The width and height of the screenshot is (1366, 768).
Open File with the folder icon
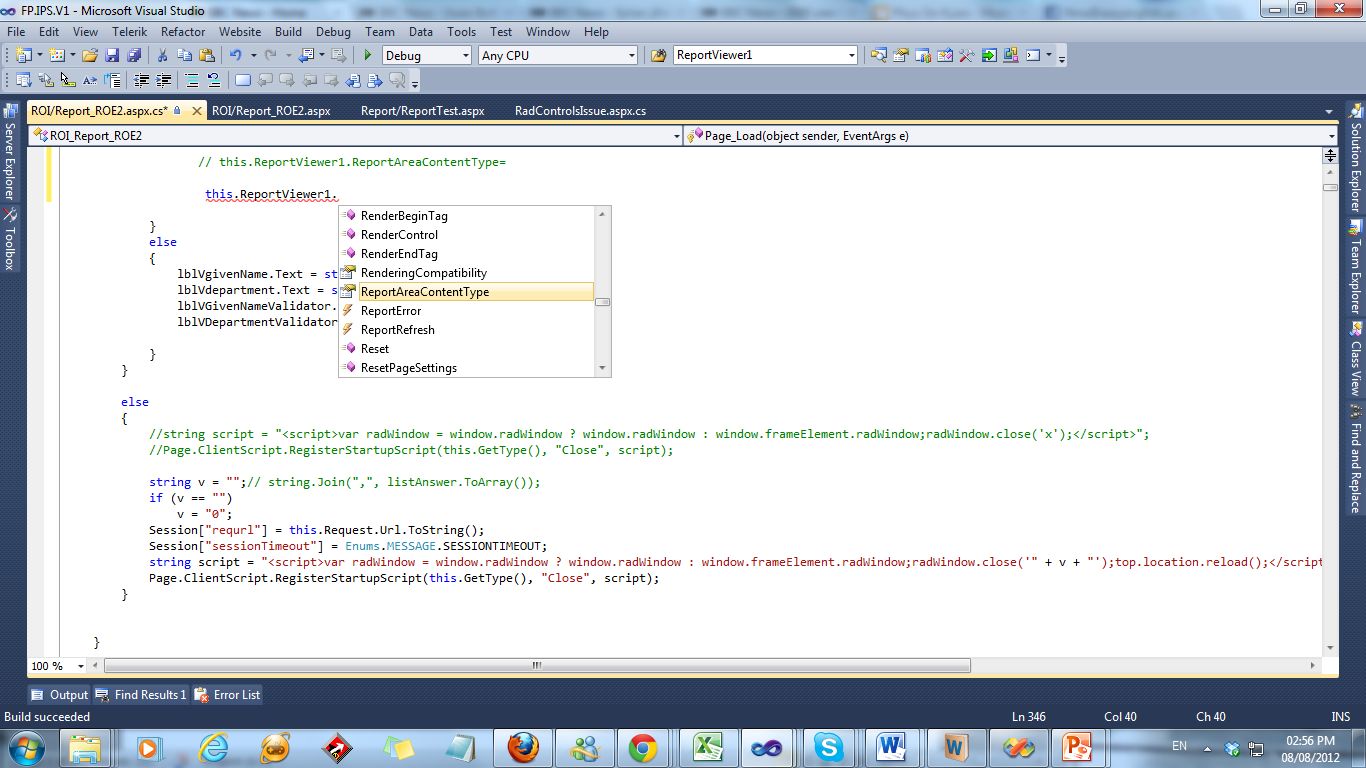click(x=90, y=56)
